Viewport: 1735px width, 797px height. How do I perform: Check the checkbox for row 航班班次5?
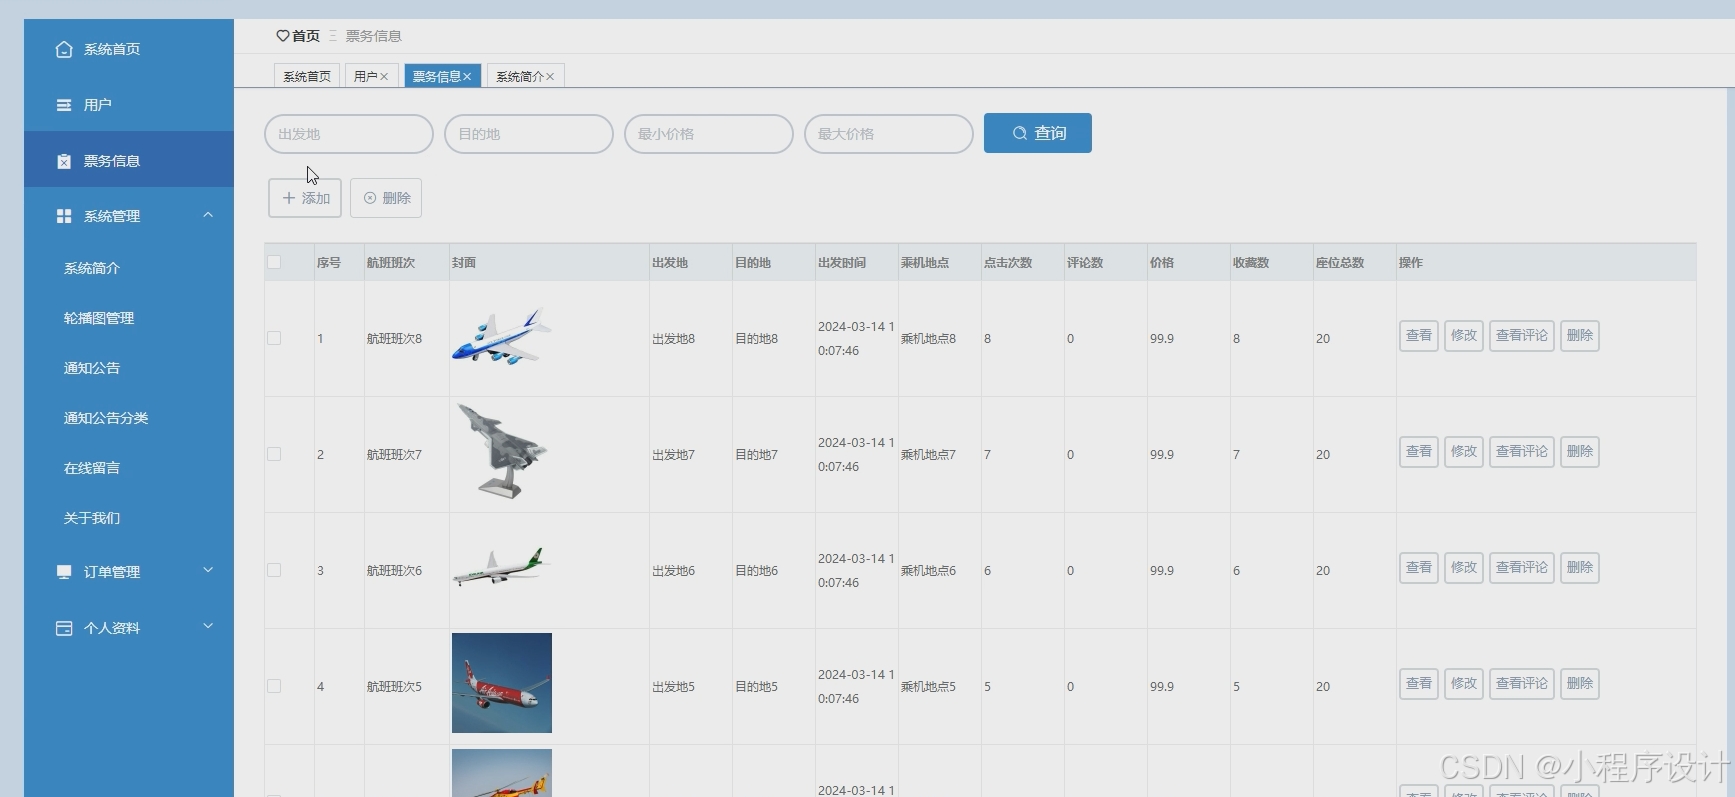(274, 686)
